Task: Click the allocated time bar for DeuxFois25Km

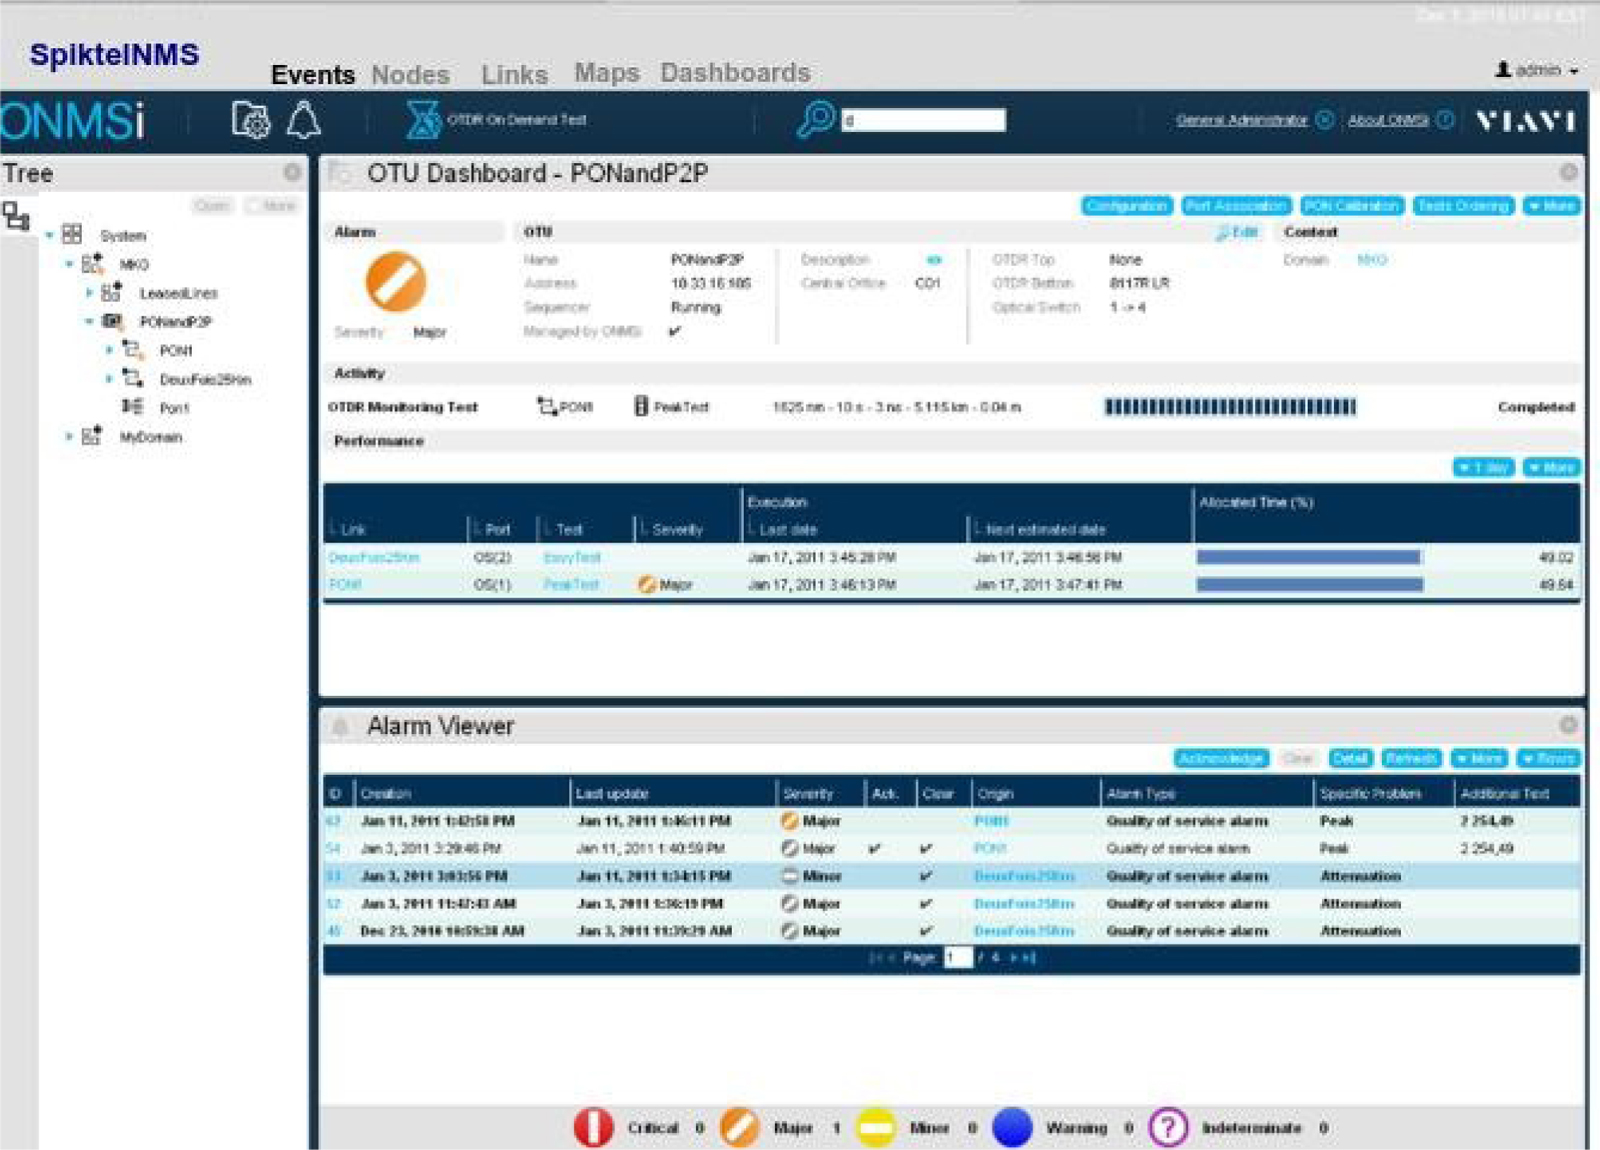Action: (x=1309, y=557)
